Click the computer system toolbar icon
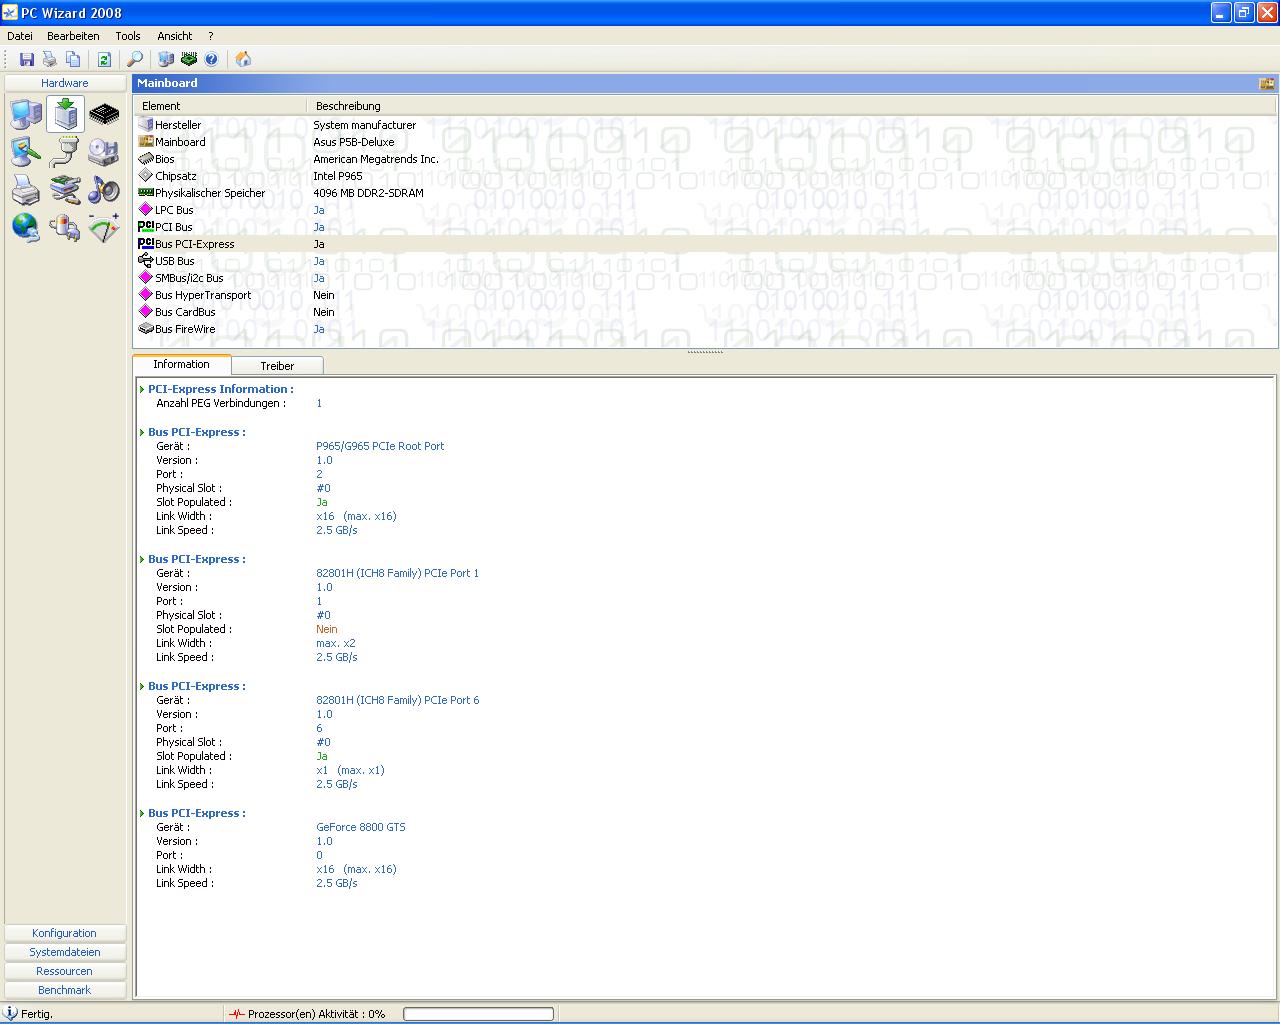Viewport: 1280px width, 1024px height. (x=166, y=59)
